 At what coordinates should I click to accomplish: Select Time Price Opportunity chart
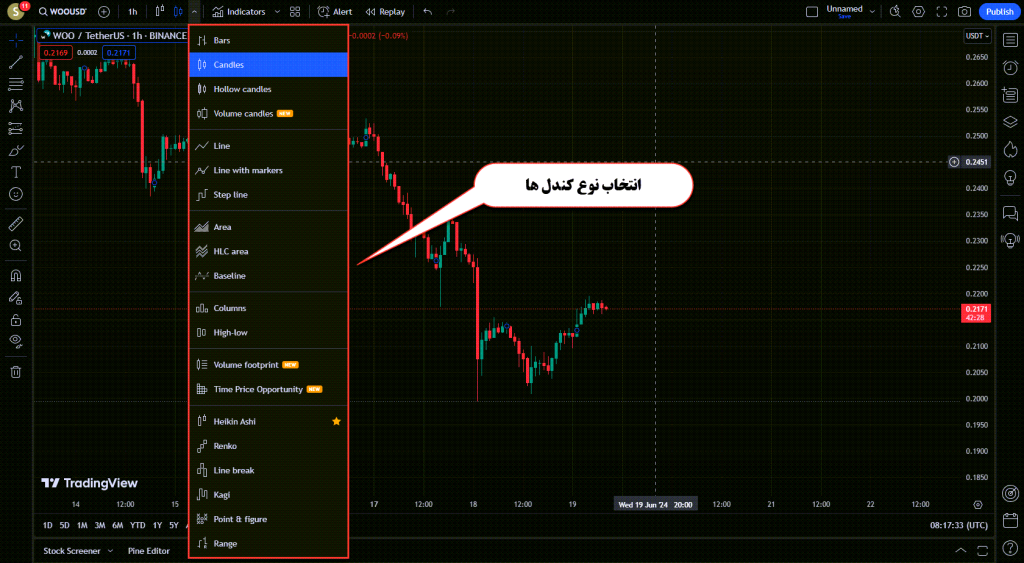[x=268, y=389]
